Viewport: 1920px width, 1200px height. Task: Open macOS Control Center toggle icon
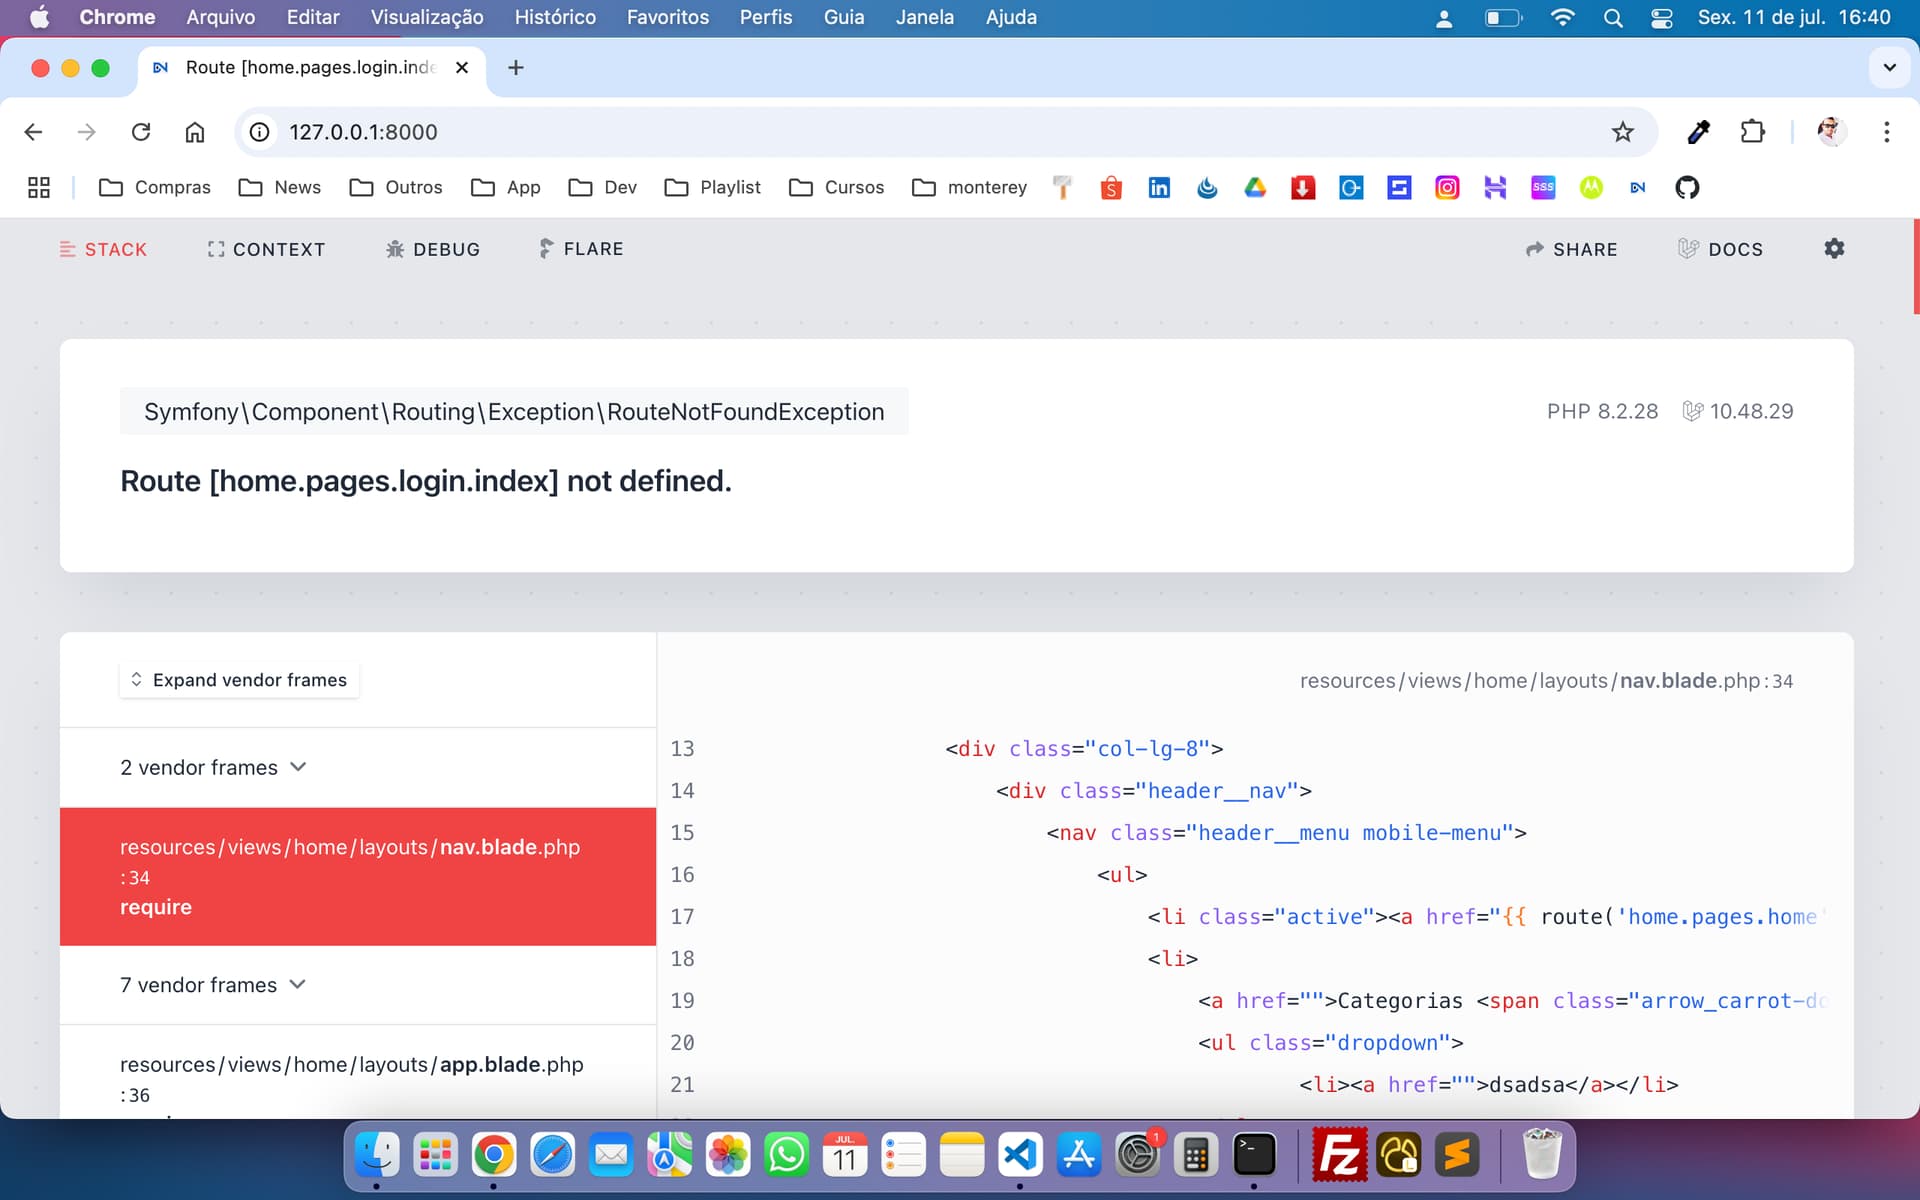1661,18
